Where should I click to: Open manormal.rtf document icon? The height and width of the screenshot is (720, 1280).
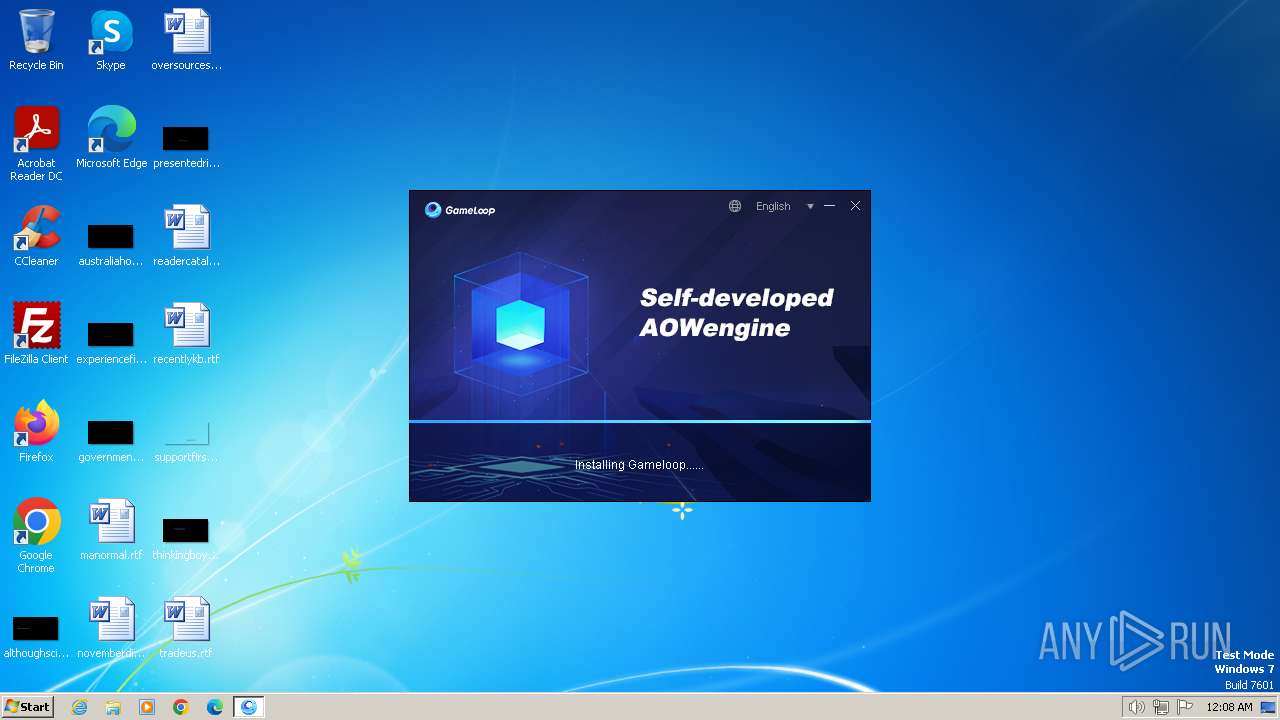pyautogui.click(x=111, y=530)
